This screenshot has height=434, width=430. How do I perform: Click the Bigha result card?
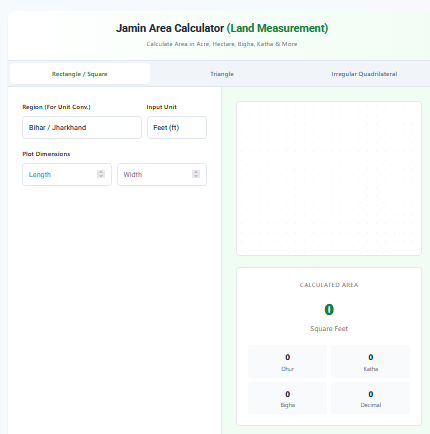point(288,398)
